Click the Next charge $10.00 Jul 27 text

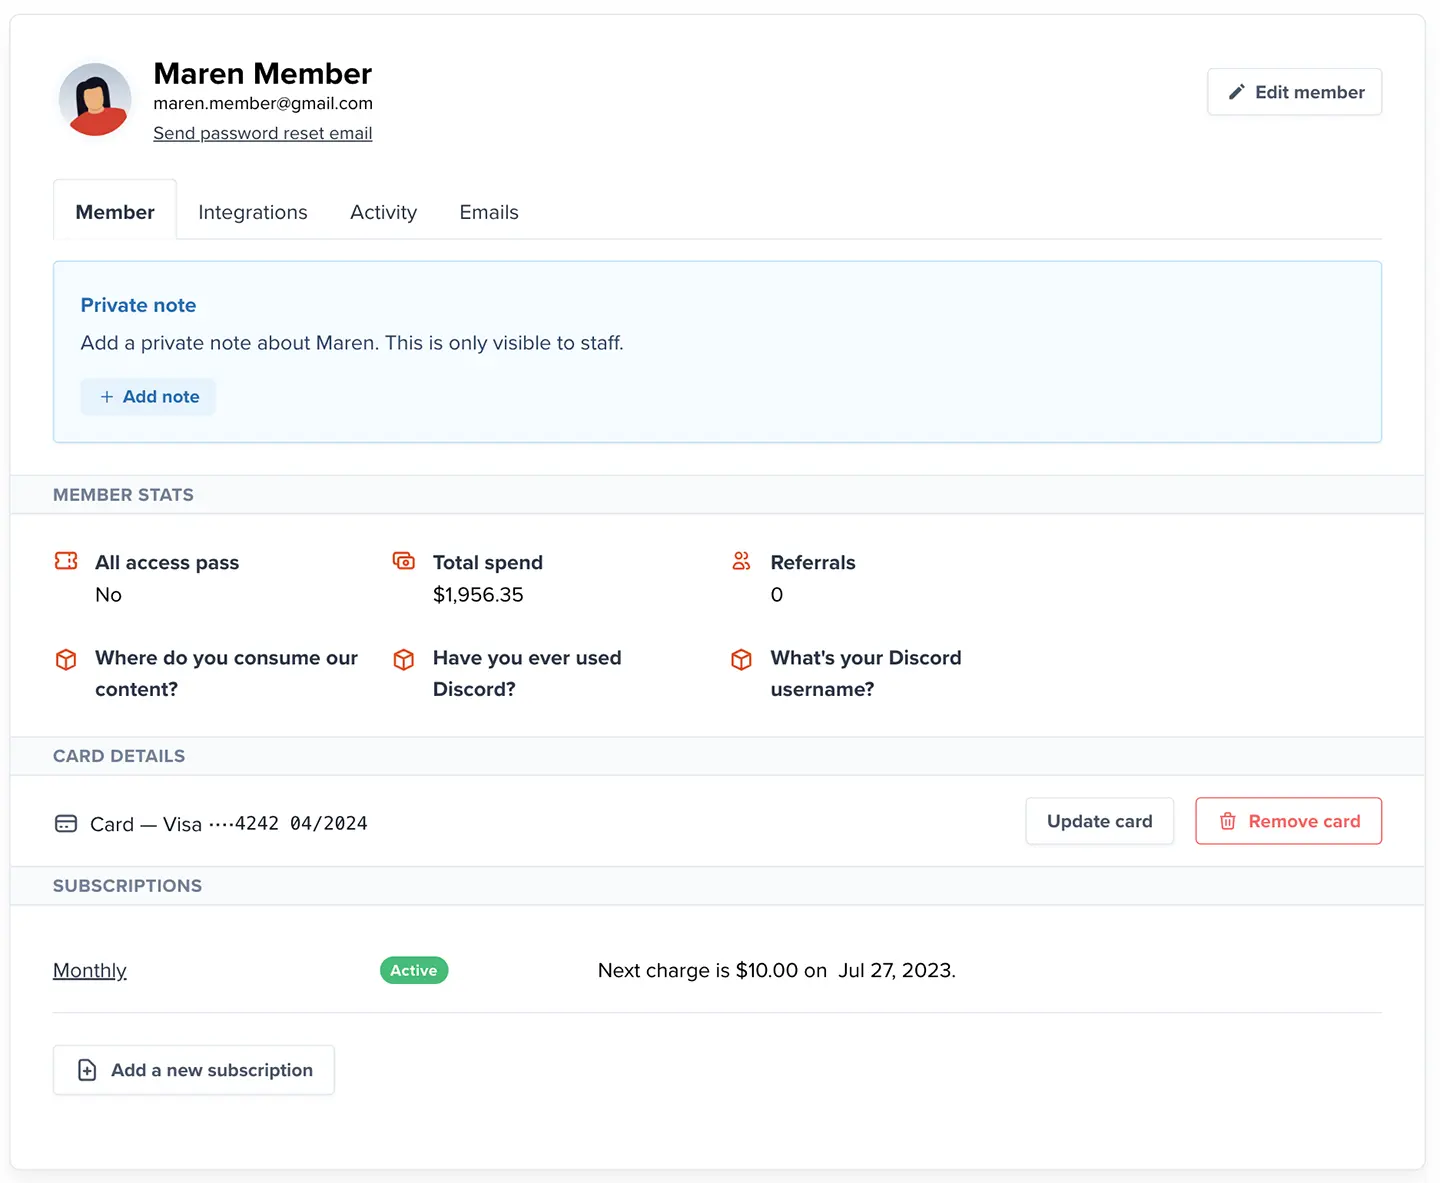[777, 970]
